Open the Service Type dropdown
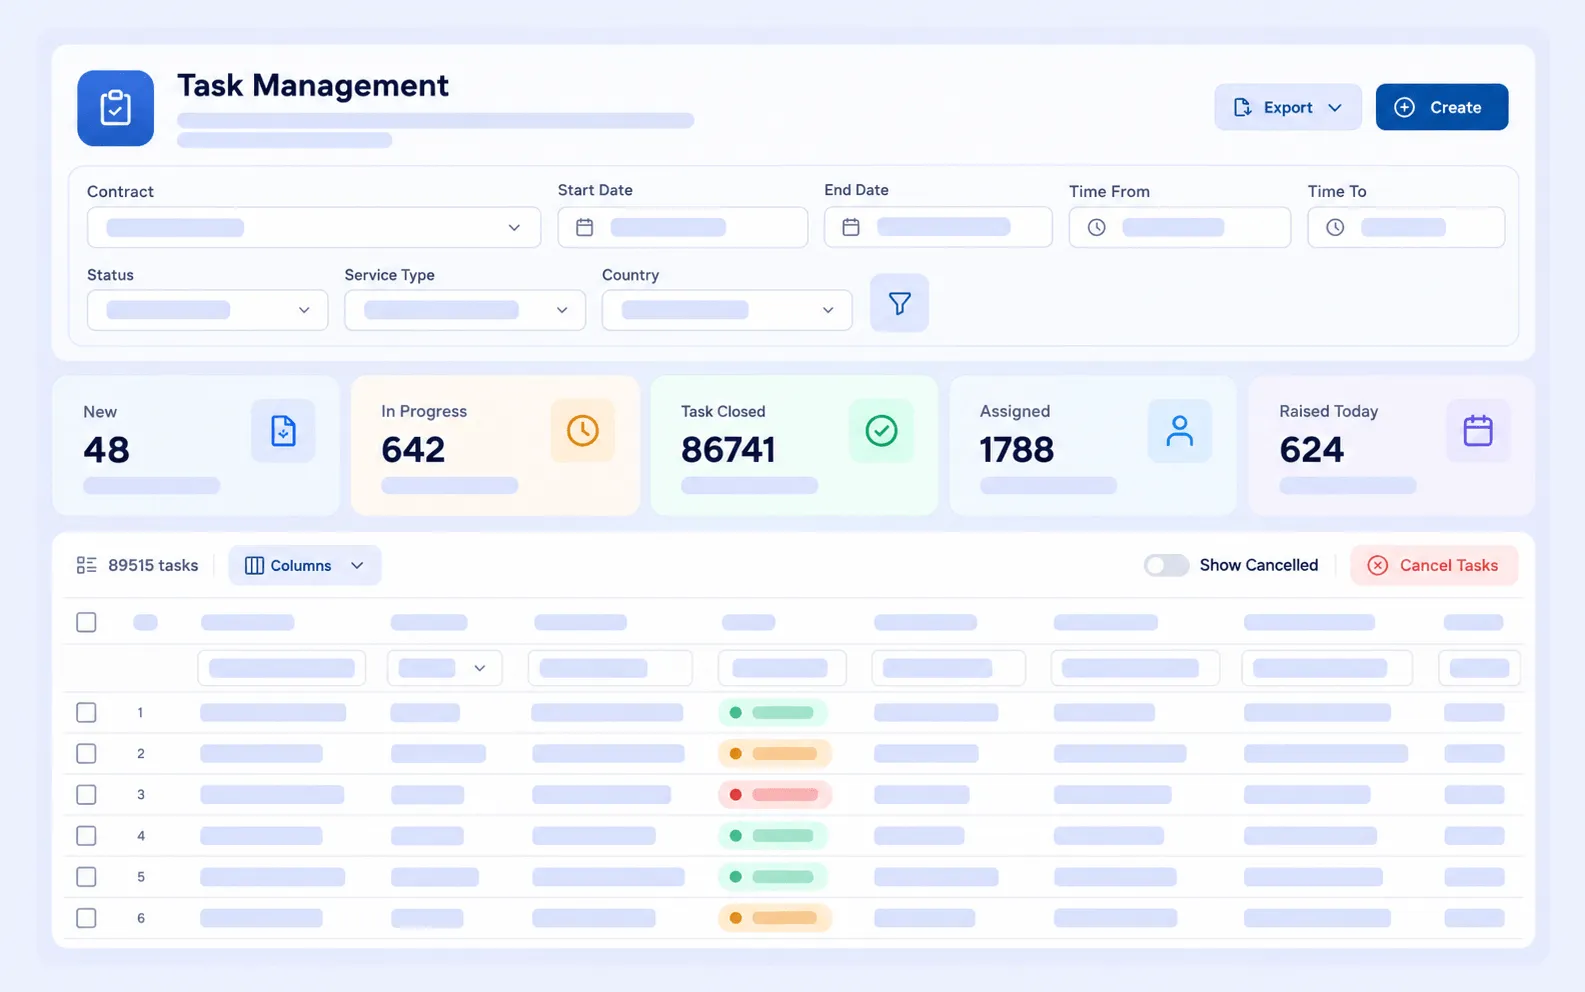Viewport: 1585px width, 992px height. pyautogui.click(x=465, y=310)
